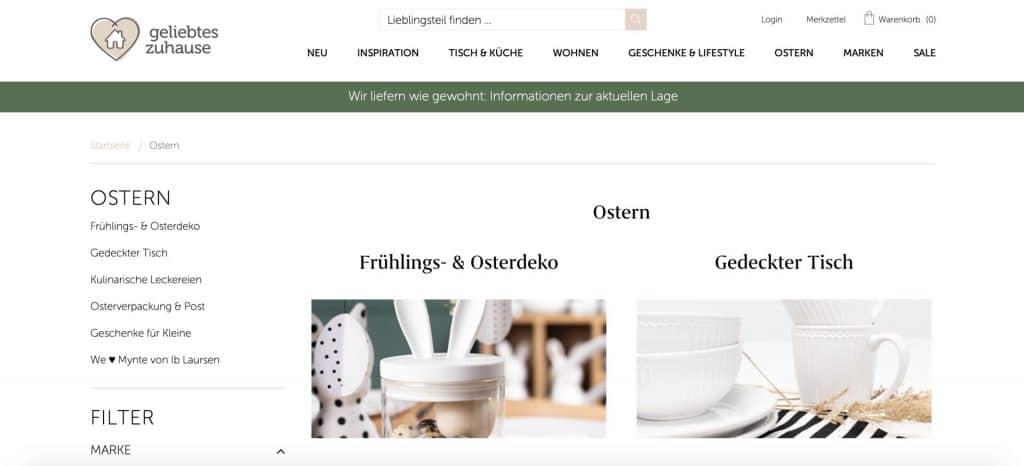This screenshot has width=1024, height=466.
Task: Open the Merkzettel wishlist link
Action: (825, 20)
